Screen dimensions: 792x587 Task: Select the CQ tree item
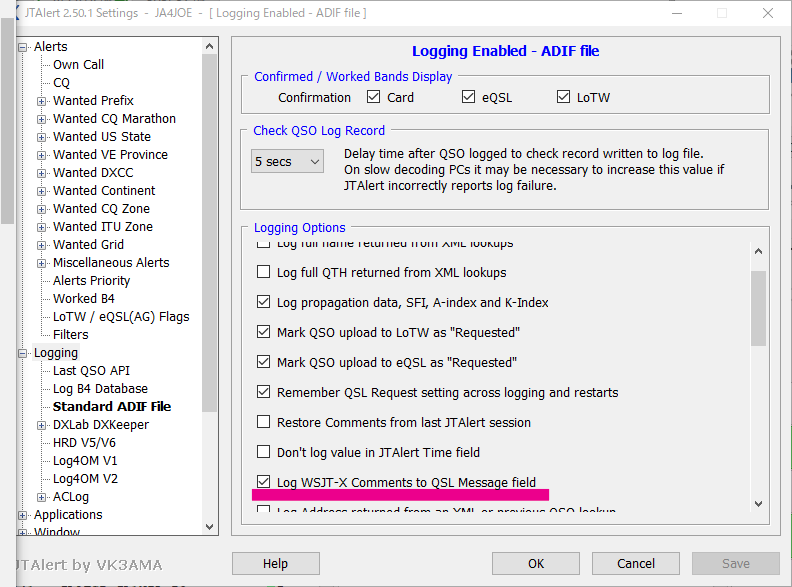coord(61,83)
